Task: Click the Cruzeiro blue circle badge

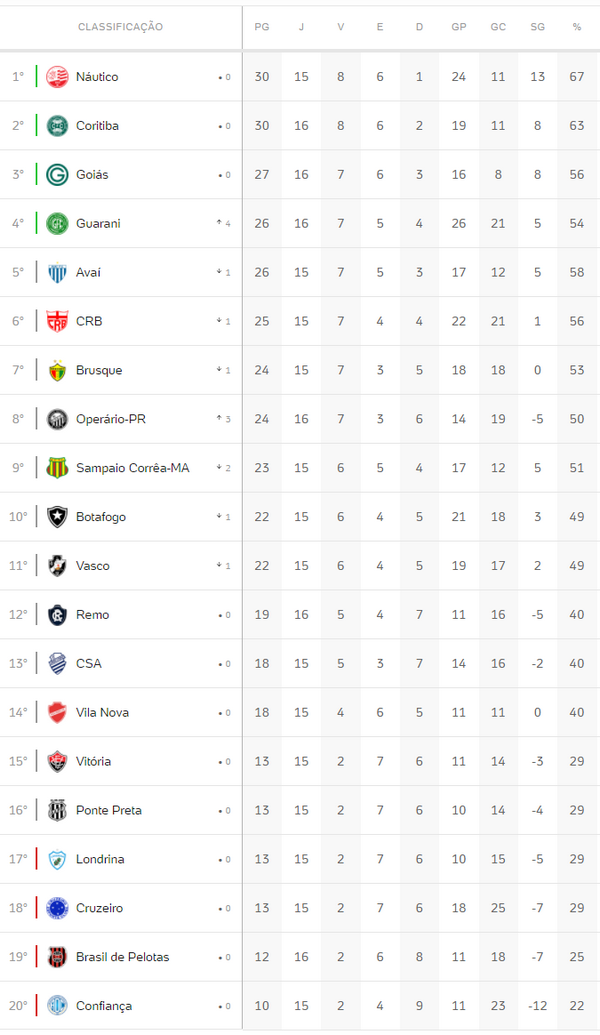Action: pyautogui.click(x=57, y=908)
